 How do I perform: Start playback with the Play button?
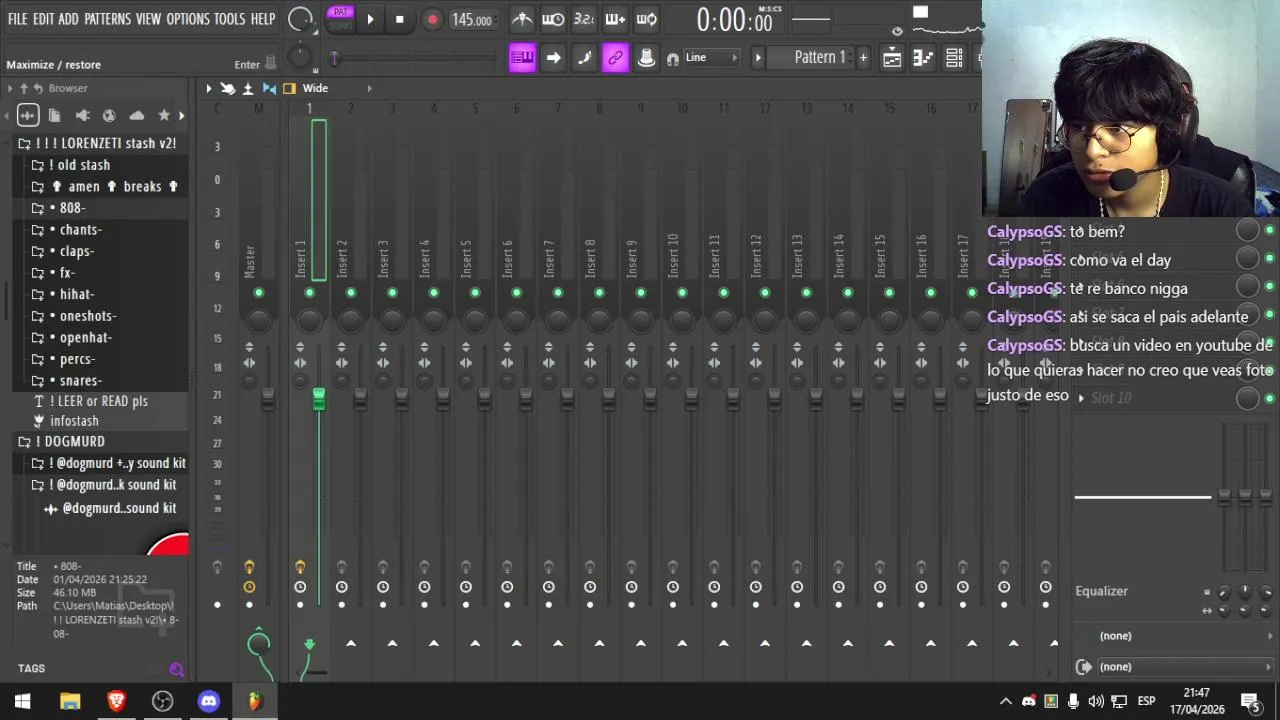pos(370,19)
